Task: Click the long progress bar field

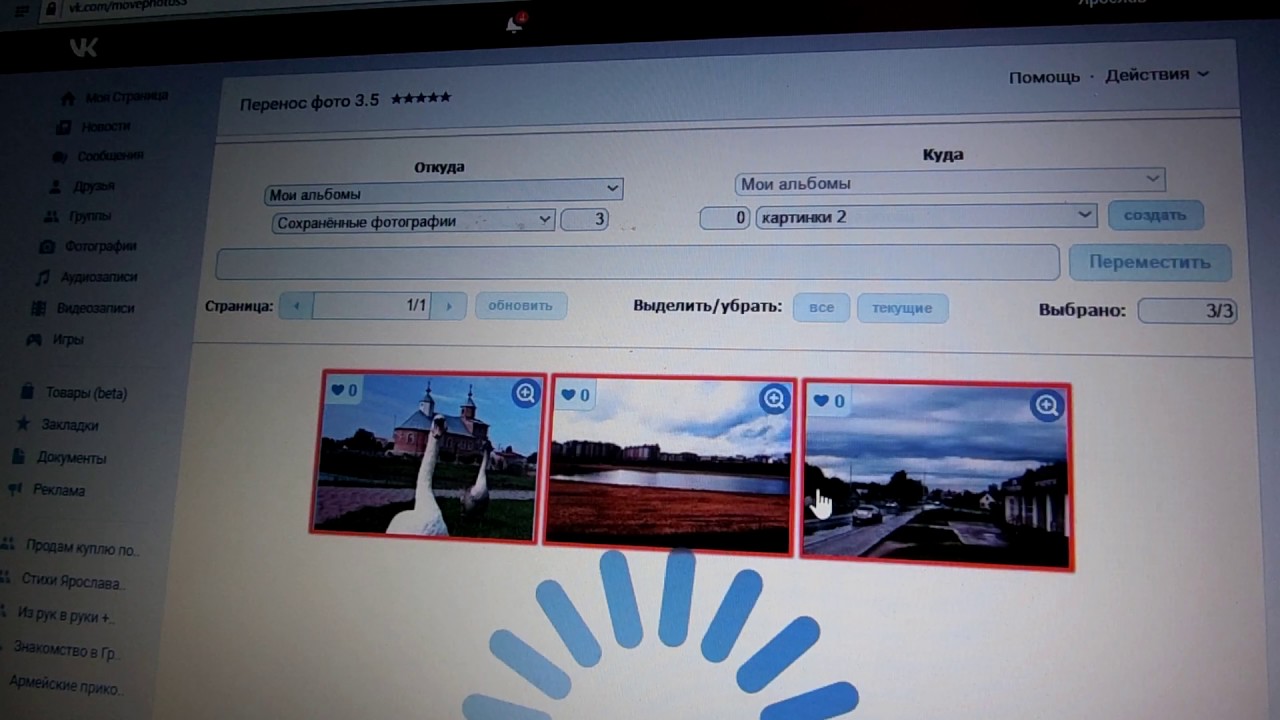Action: pyautogui.click(x=638, y=262)
